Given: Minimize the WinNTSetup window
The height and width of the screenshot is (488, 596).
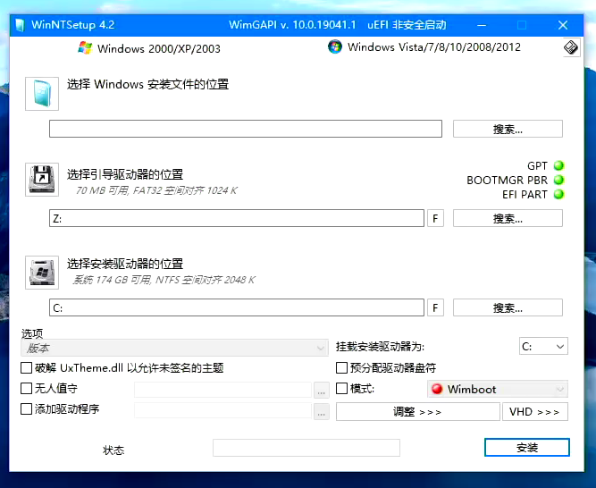Looking at the screenshot, I should [482, 25].
